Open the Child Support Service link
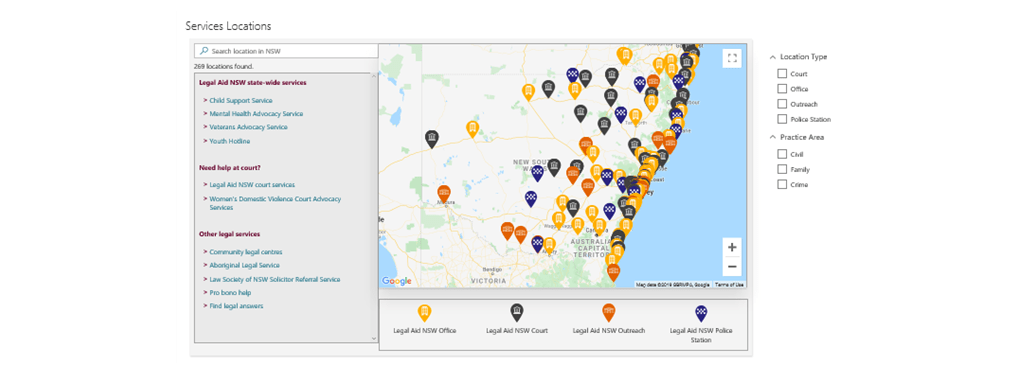 (x=241, y=101)
